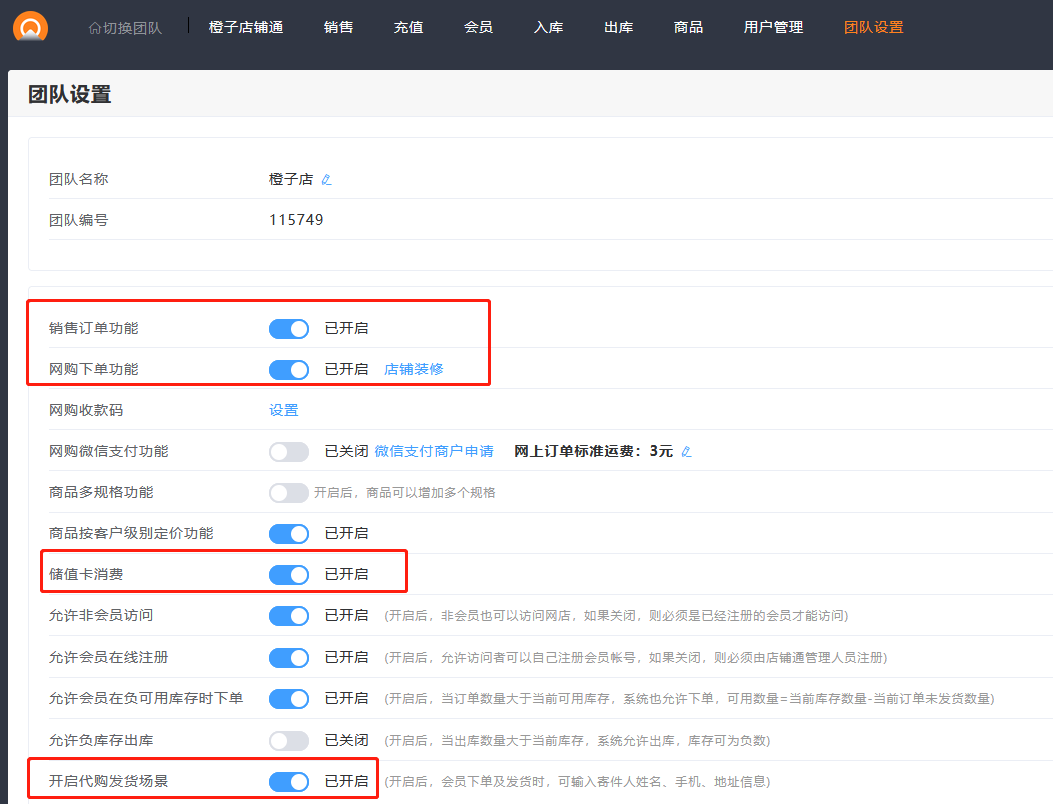Image resolution: width=1053 pixels, height=804 pixels.
Task: Toggle the 开启代购发货场景 switch
Action: pyautogui.click(x=289, y=782)
